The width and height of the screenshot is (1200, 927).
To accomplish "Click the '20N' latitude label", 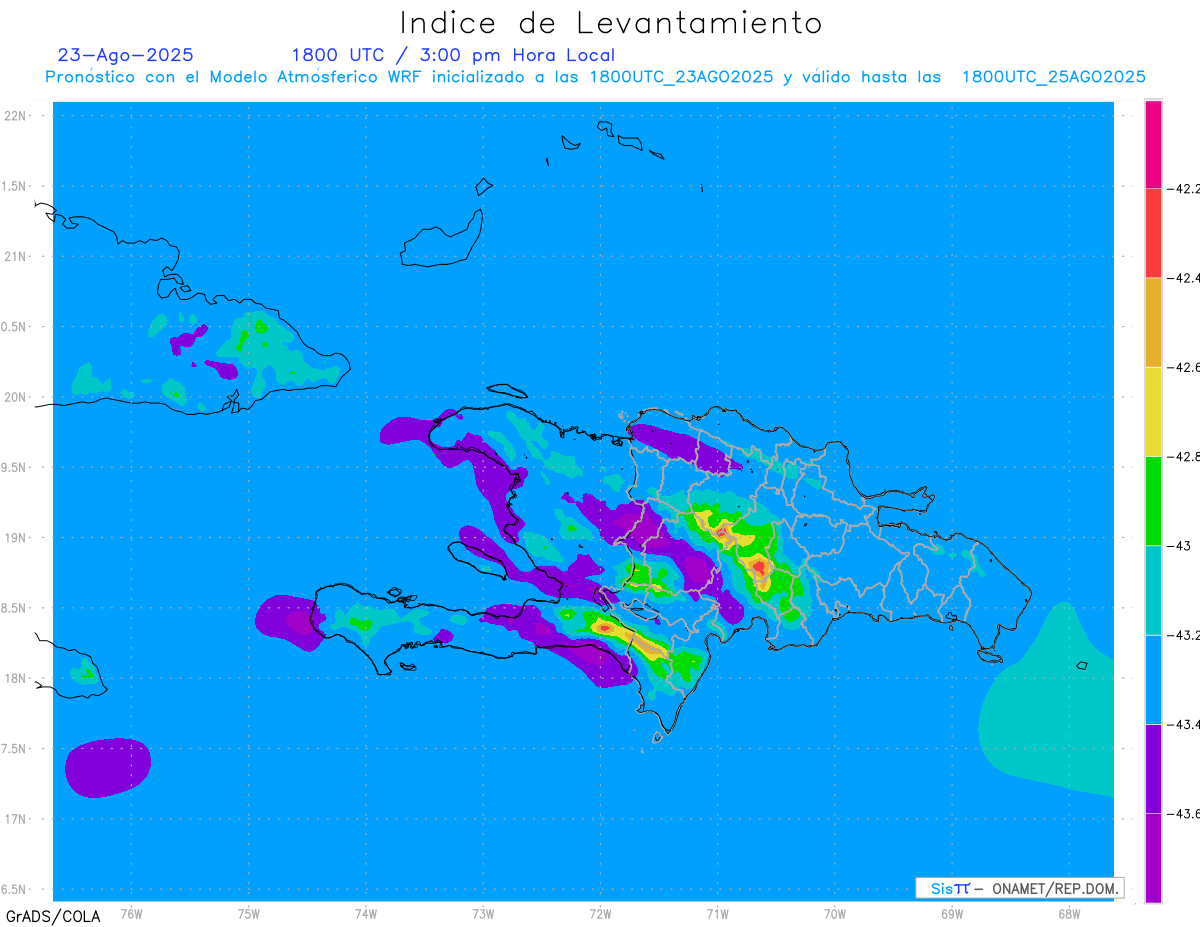I will point(17,397).
